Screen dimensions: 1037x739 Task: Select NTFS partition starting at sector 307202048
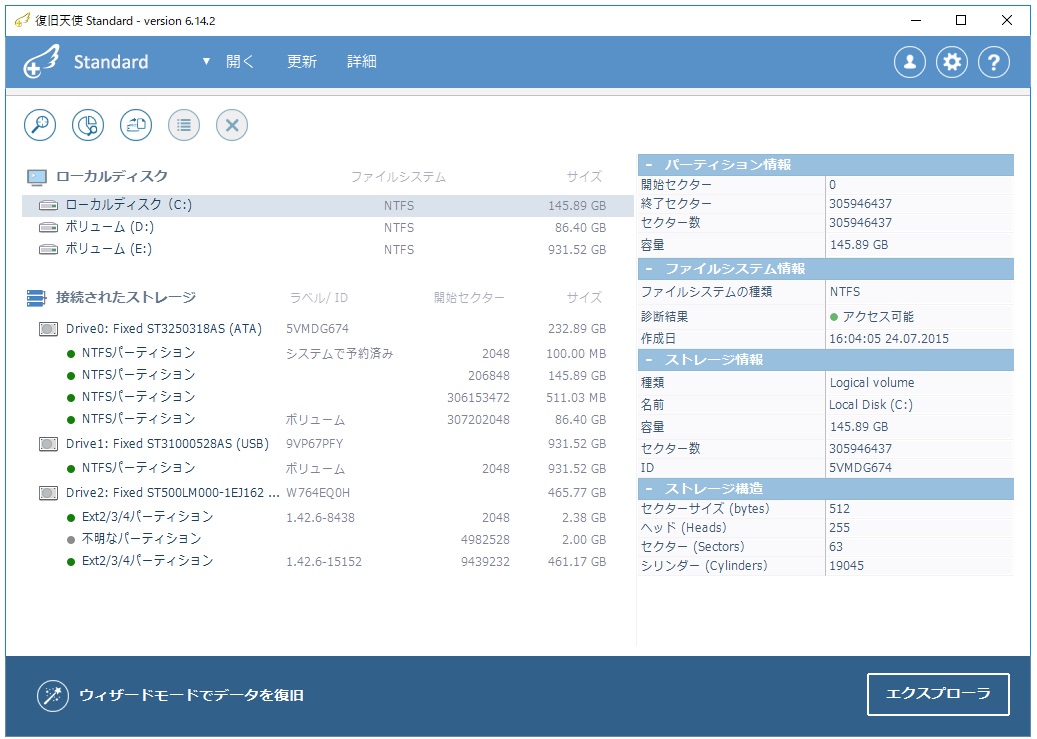tap(327, 419)
